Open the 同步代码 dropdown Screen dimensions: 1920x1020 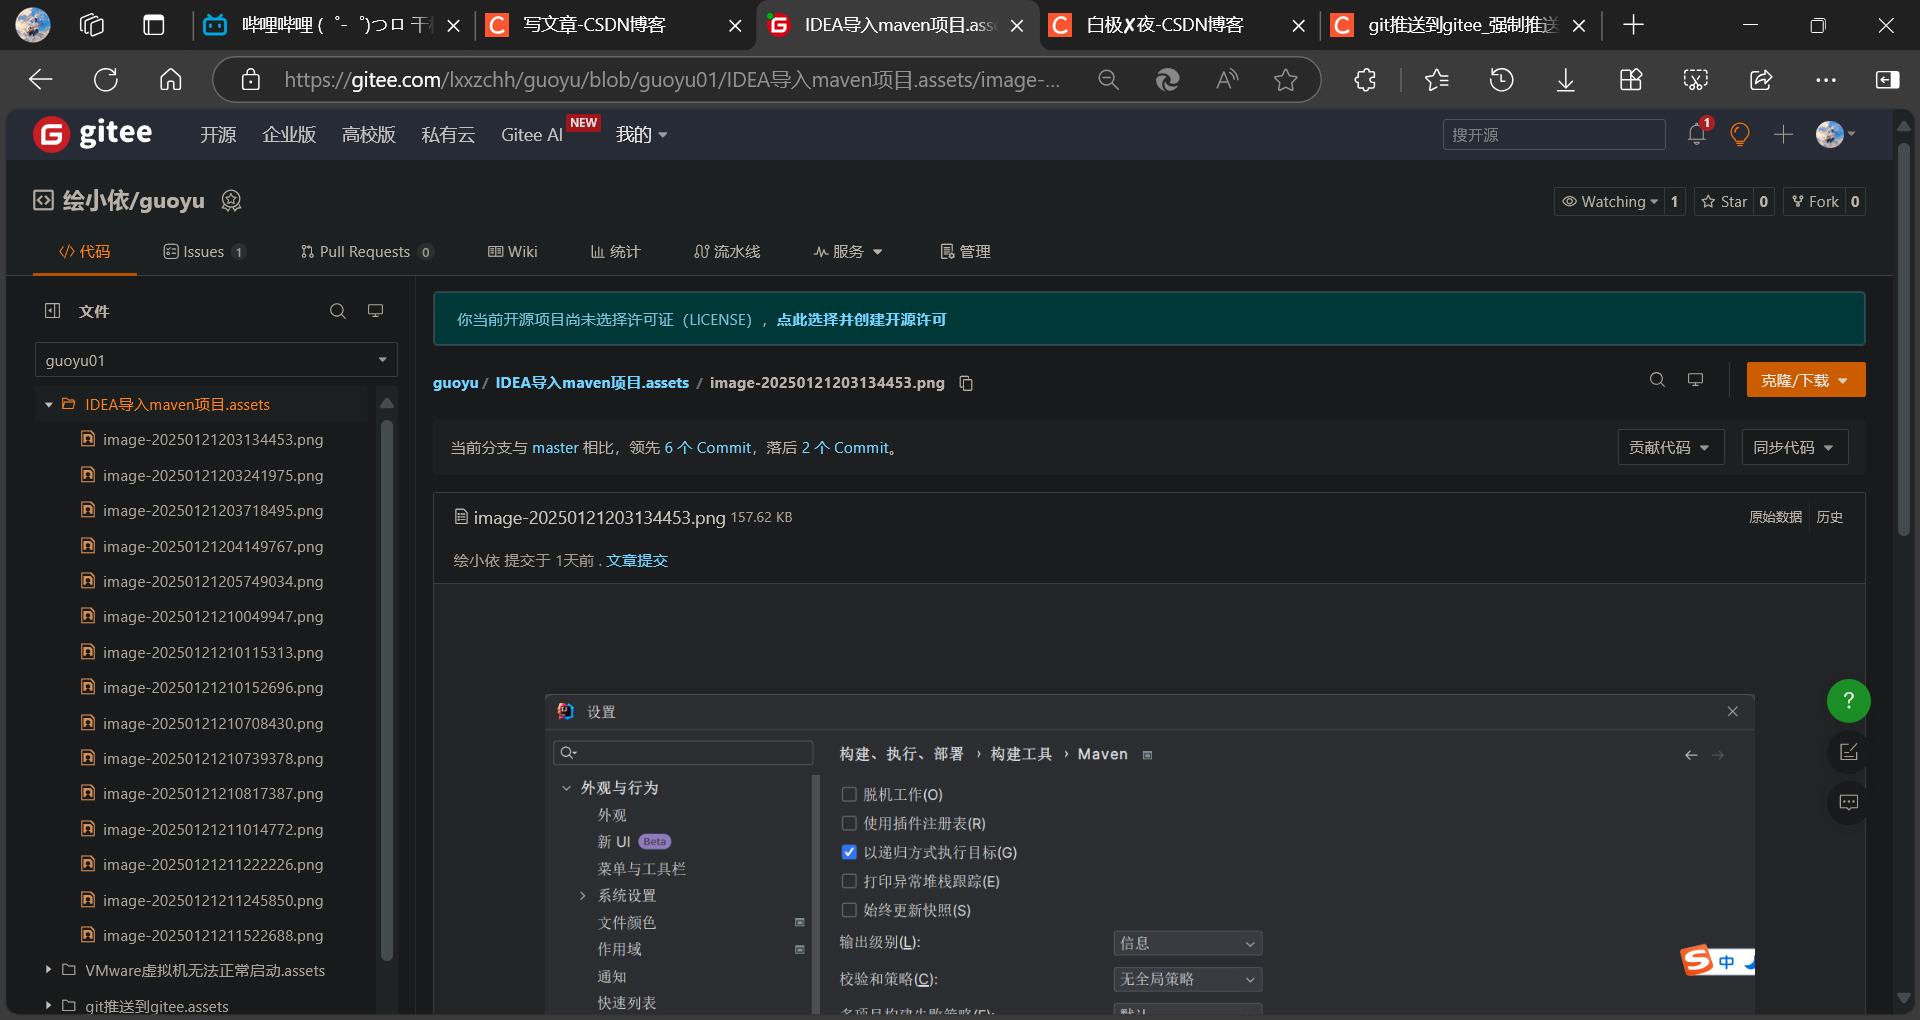(x=1794, y=447)
